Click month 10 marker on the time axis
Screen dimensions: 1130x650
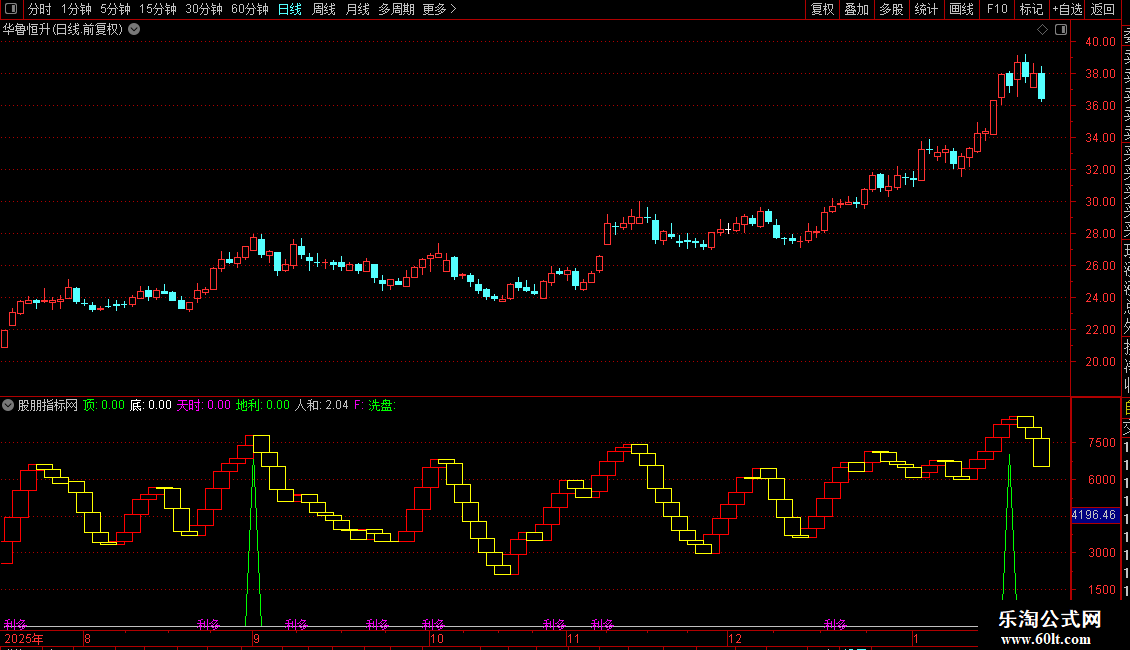pyautogui.click(x=437, y=638)
